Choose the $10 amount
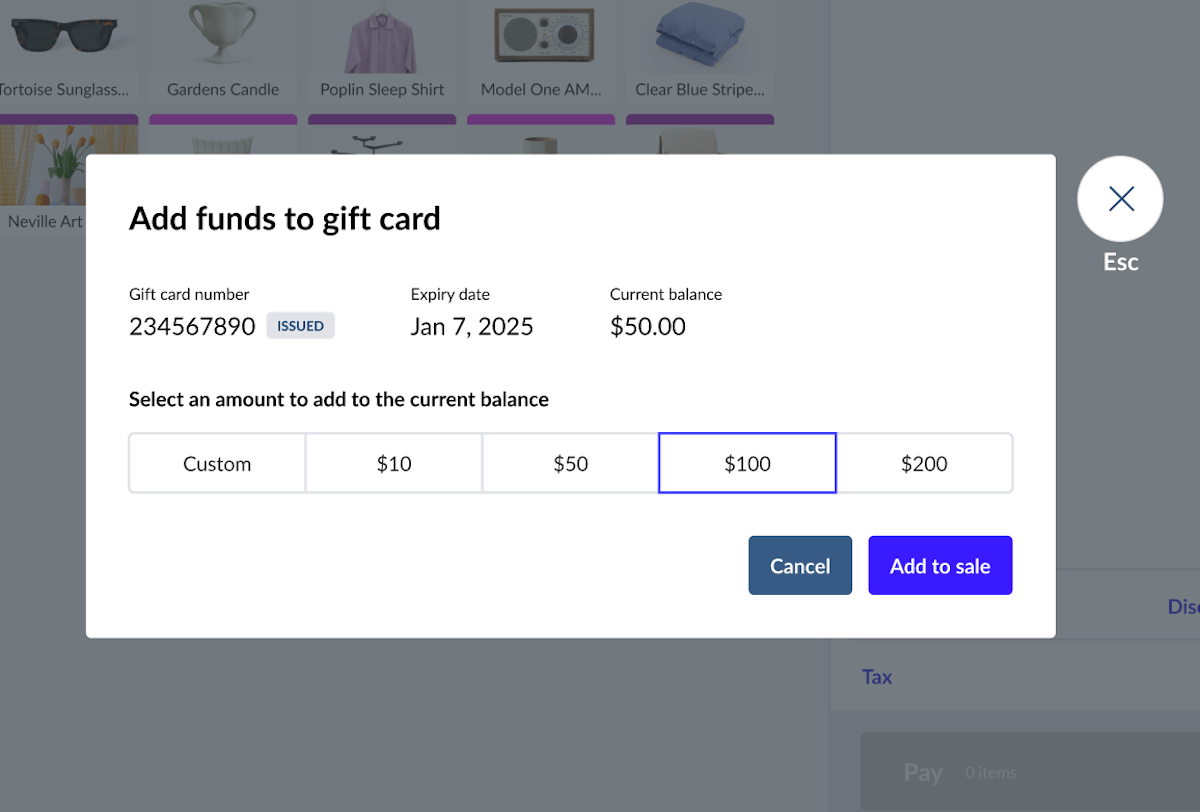 394,464
